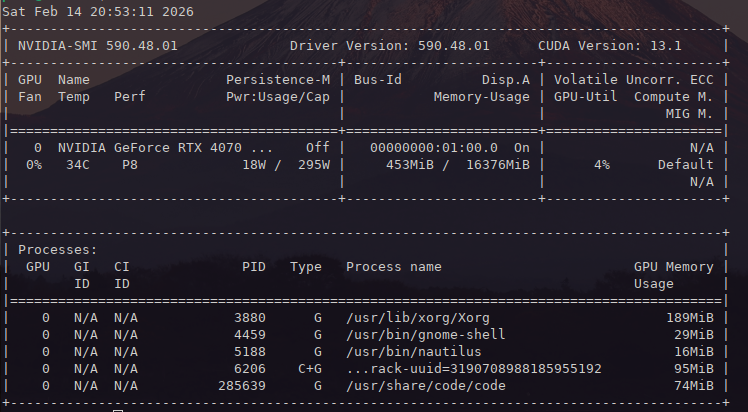Click the process type 'C+G'
Screen dimensions: 748x412
(x=310, y=369)
